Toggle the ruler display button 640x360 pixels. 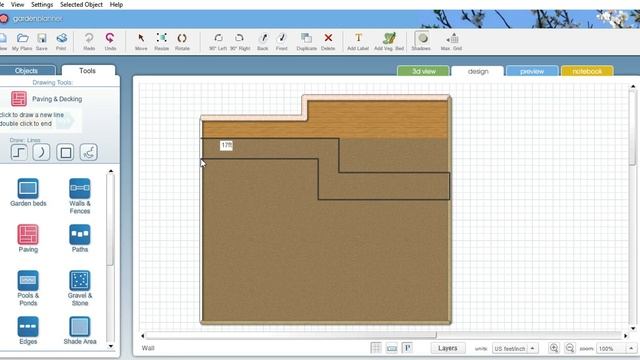pyautogui.click(x=392, y=348)
